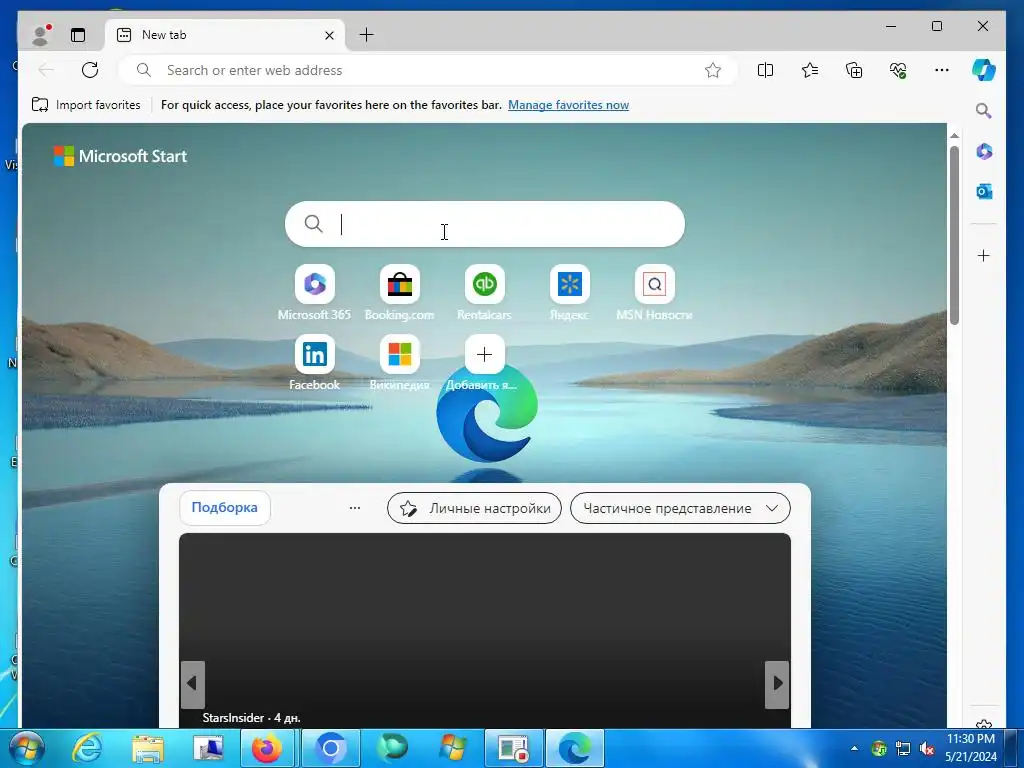Open the sidebar Microsoft 365 icon
The height and width of the screenshot is (768, 1024).
pyautogui.click(x=984, y=152)
